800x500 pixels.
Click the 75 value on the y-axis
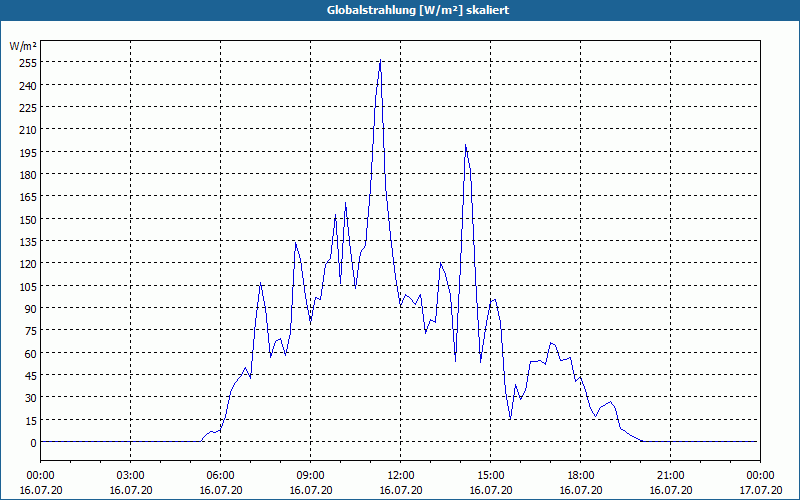[32, 331]
